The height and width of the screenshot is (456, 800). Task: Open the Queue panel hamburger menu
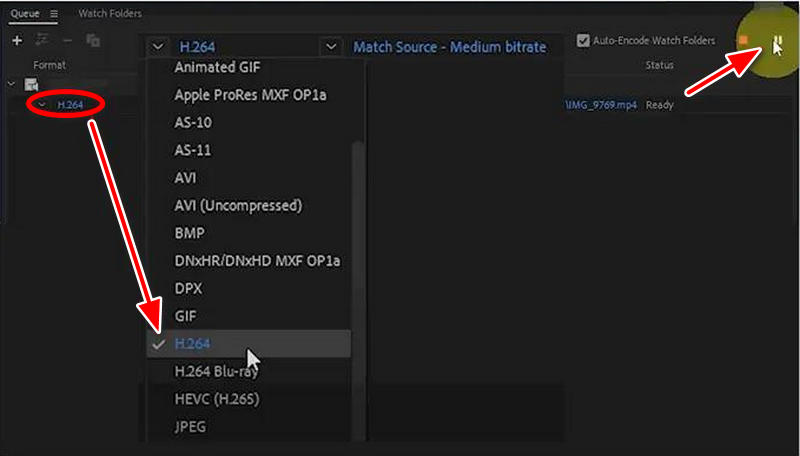(53, 14)
